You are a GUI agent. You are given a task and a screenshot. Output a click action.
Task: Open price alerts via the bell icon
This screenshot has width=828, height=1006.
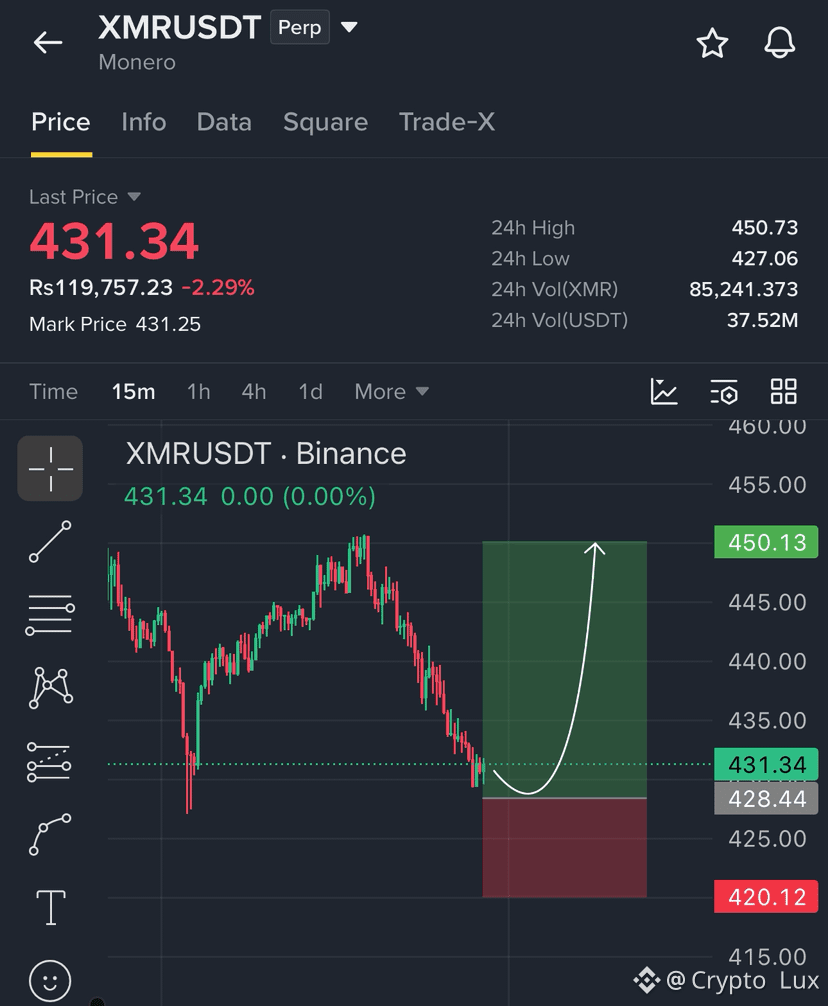click(779, 43)
